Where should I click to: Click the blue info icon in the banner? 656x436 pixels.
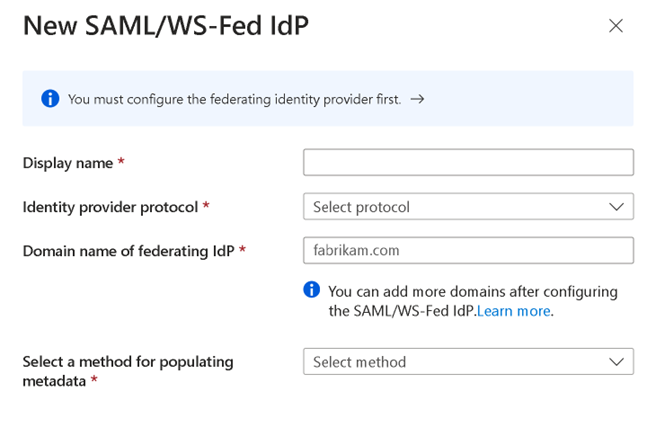(50, 99)
